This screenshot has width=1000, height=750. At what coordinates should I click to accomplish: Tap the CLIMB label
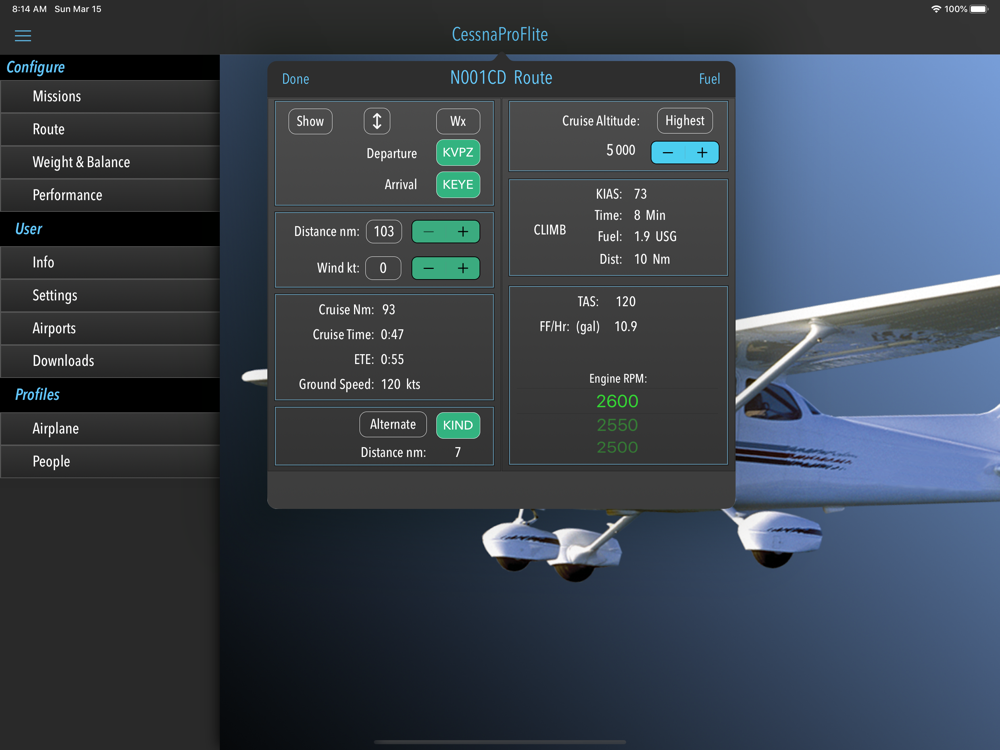pos(550,230)
